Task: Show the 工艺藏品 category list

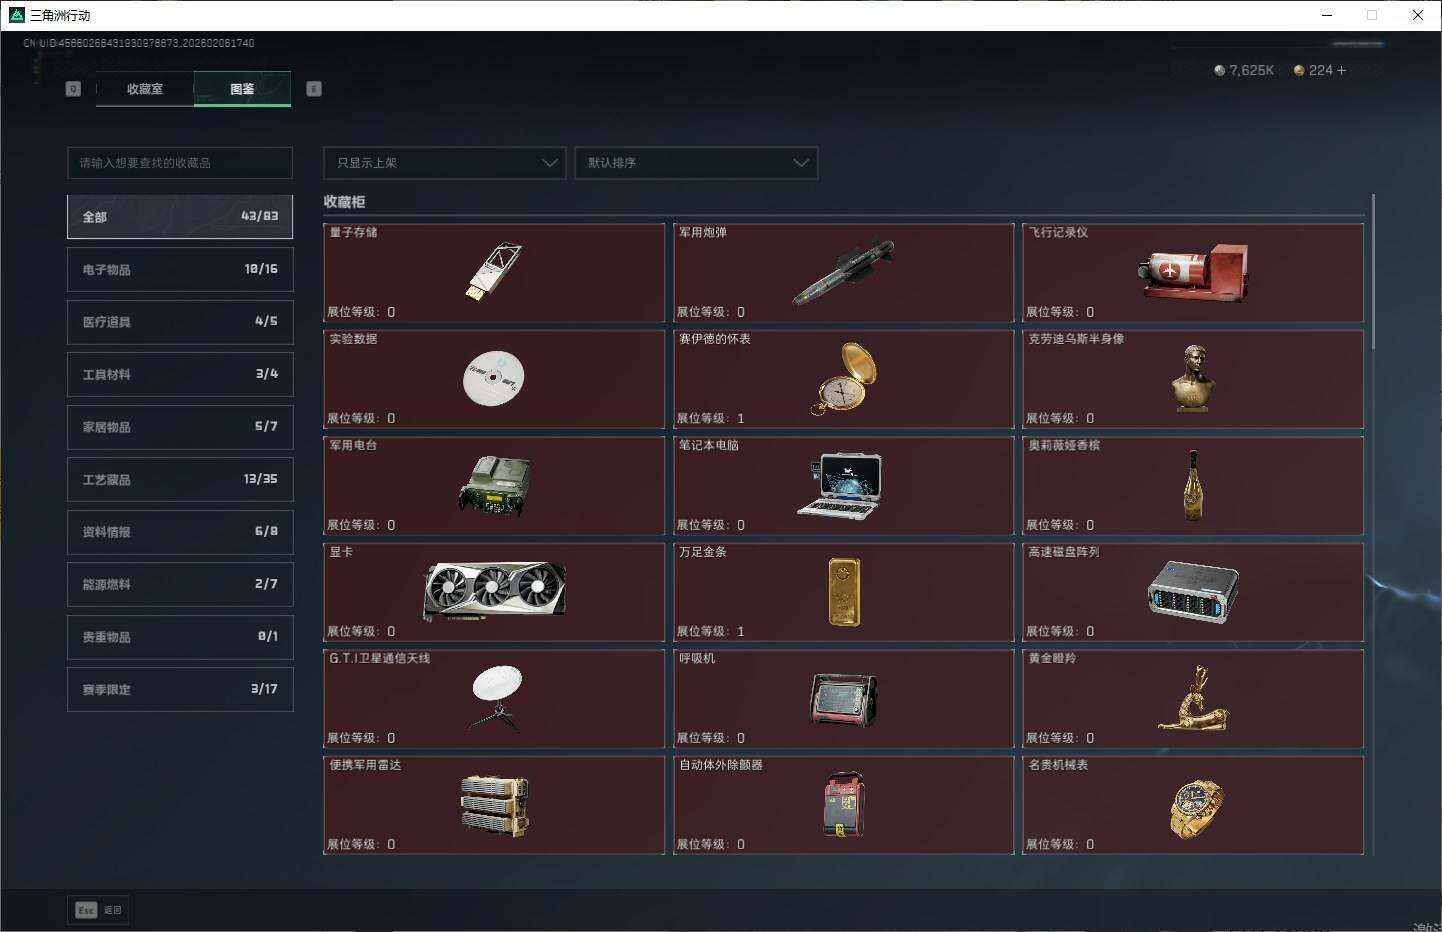Action: (x=180, y=480)
